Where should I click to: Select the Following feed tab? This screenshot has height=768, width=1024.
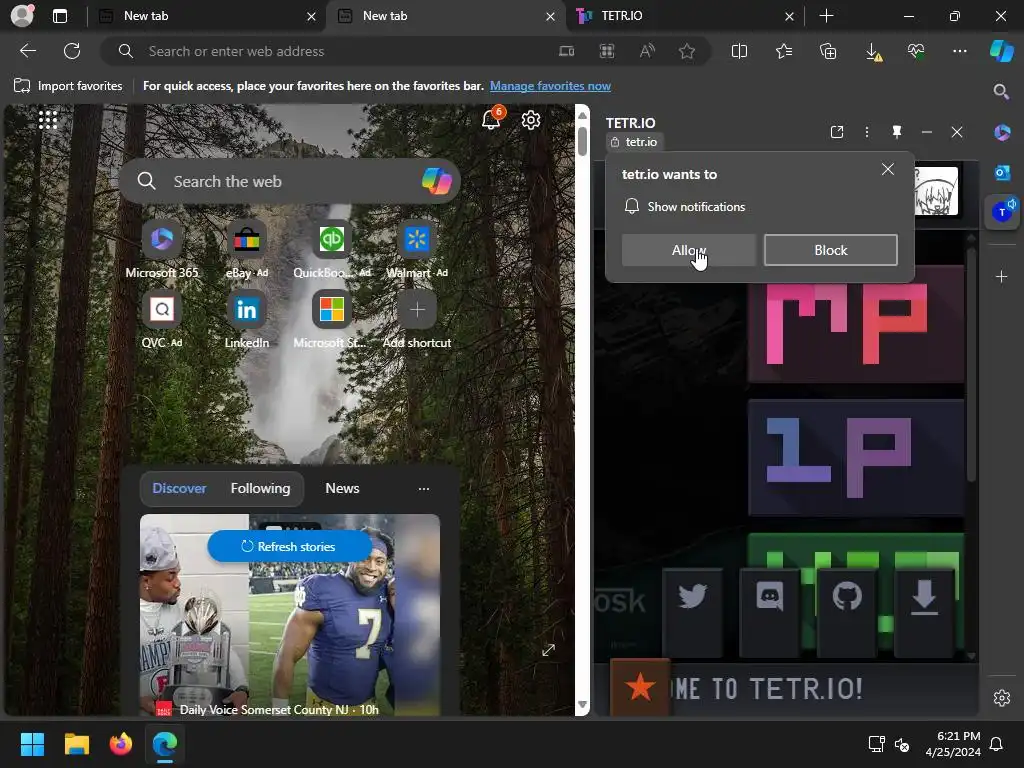click(x=260, y=488)
